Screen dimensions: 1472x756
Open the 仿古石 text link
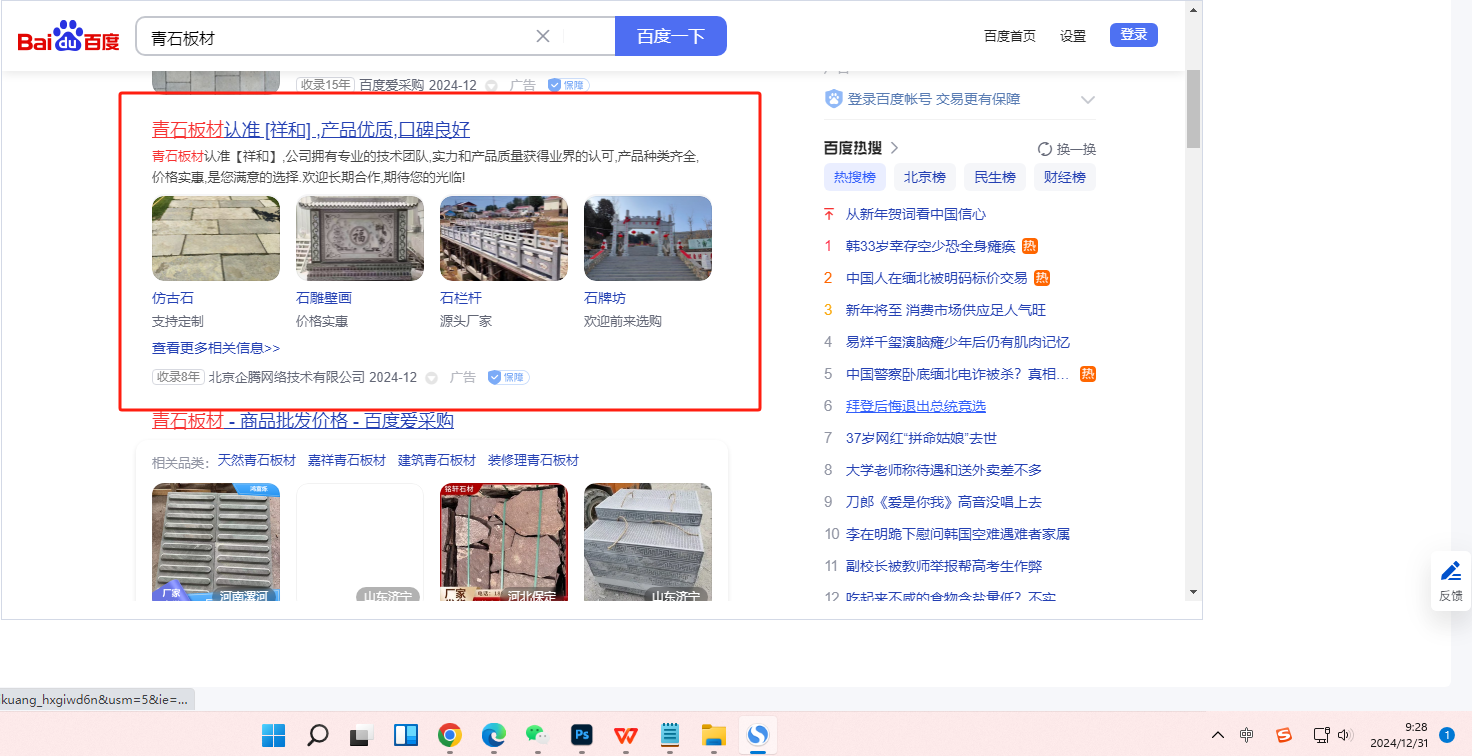click(173, 298)
